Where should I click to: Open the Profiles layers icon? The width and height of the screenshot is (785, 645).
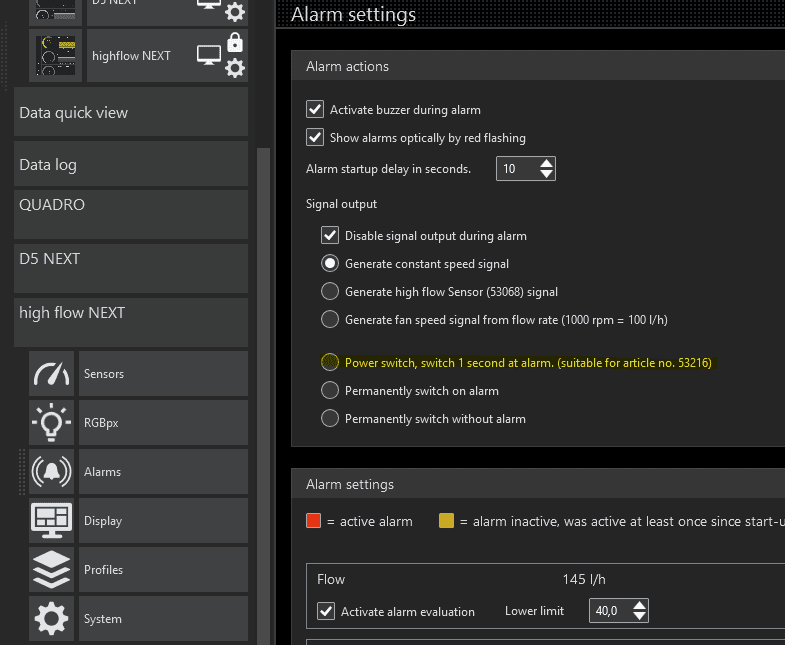(x=52, y=570)
